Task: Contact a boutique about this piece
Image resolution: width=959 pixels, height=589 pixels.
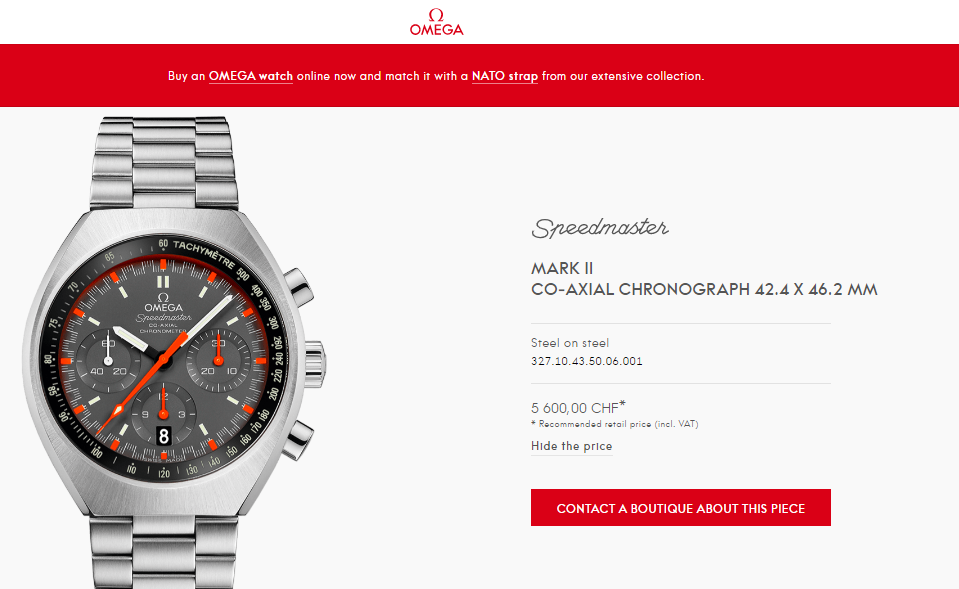Action: point(681,508)
